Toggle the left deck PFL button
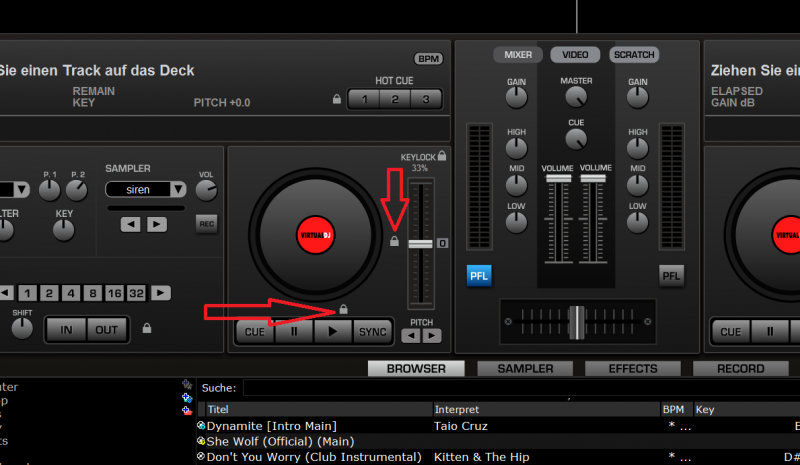This screenshot has width=800, height=465. 479,275
